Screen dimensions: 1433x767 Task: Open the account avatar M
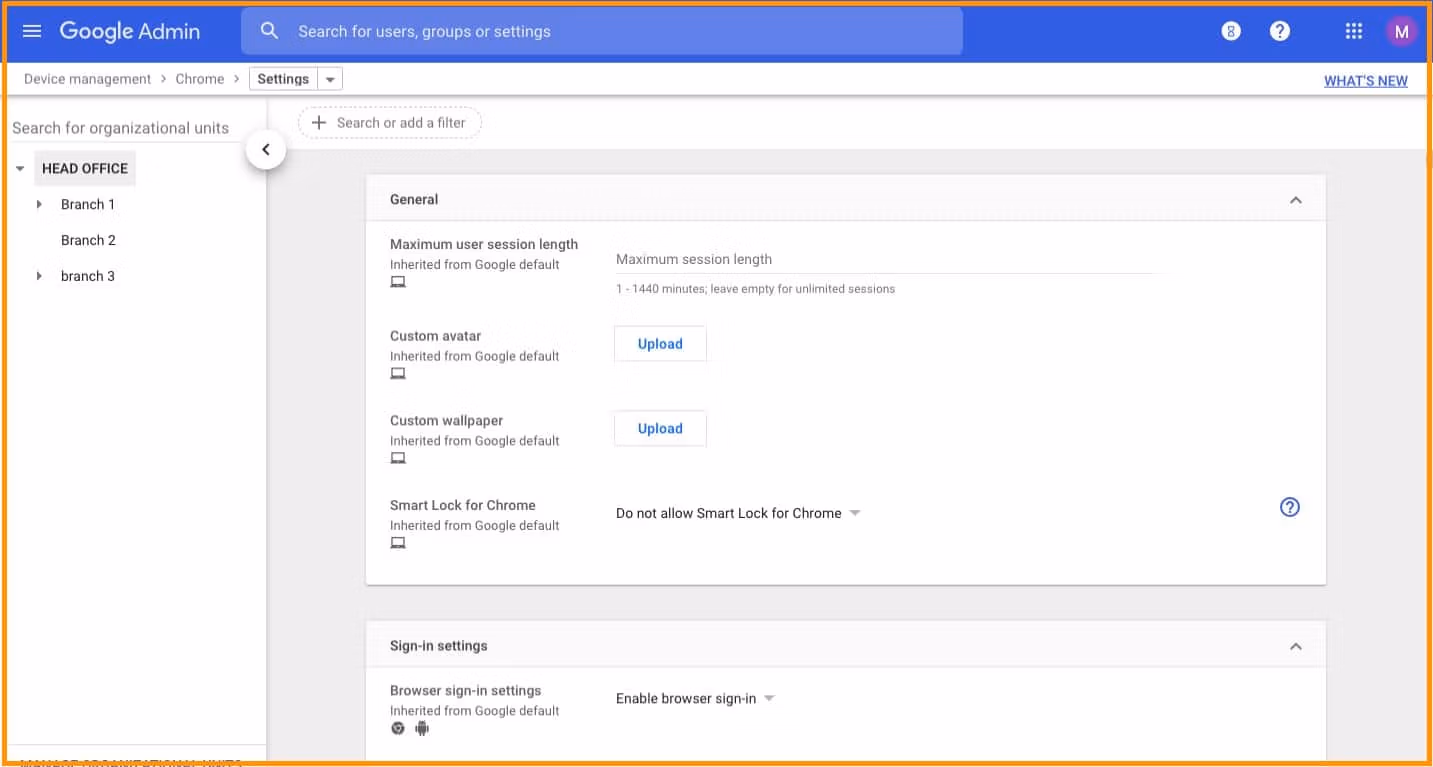[1401, 31]
